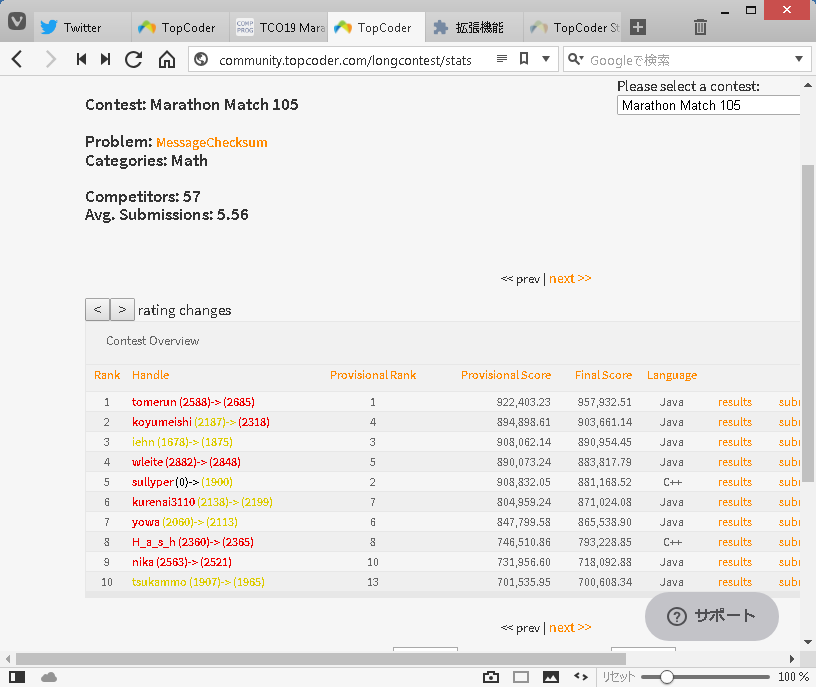Screen dimensions: 816x687
Task: Open H_a_s_h's profile
Action: [x=154, y=542]
